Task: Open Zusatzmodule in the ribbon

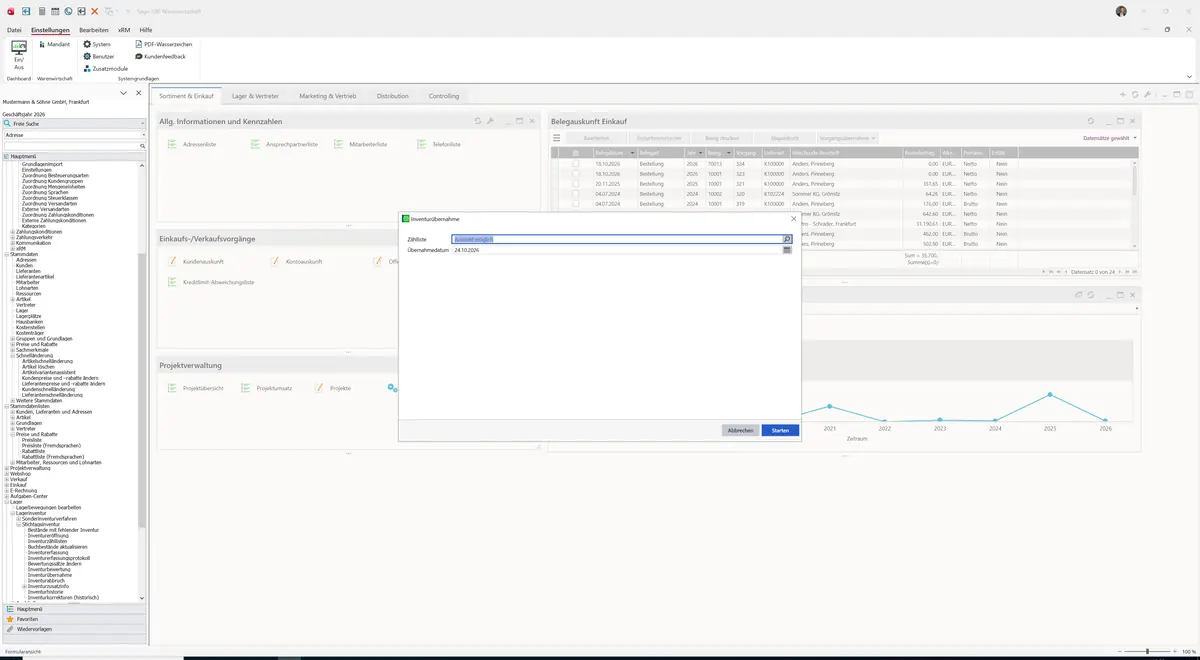Action: coord(105,68)
